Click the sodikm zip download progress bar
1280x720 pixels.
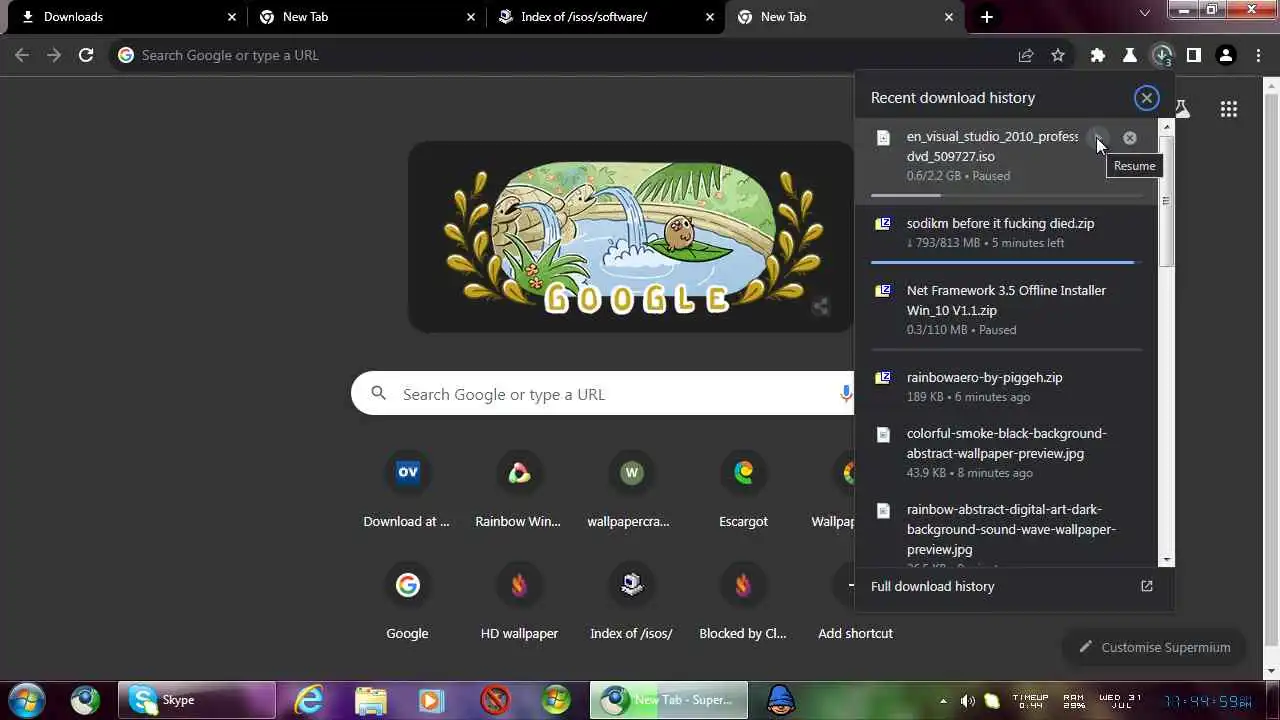coord(1006,262)
